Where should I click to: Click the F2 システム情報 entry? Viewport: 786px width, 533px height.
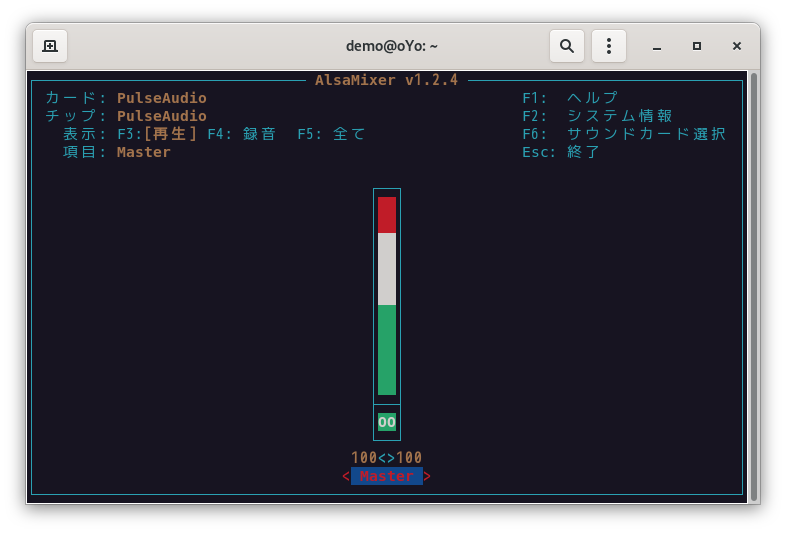[x=597, y=116]
